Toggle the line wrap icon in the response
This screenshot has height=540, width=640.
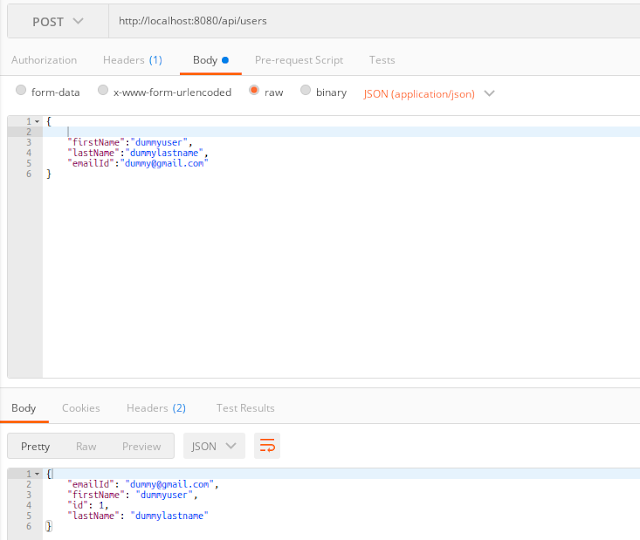pos(267,446)
